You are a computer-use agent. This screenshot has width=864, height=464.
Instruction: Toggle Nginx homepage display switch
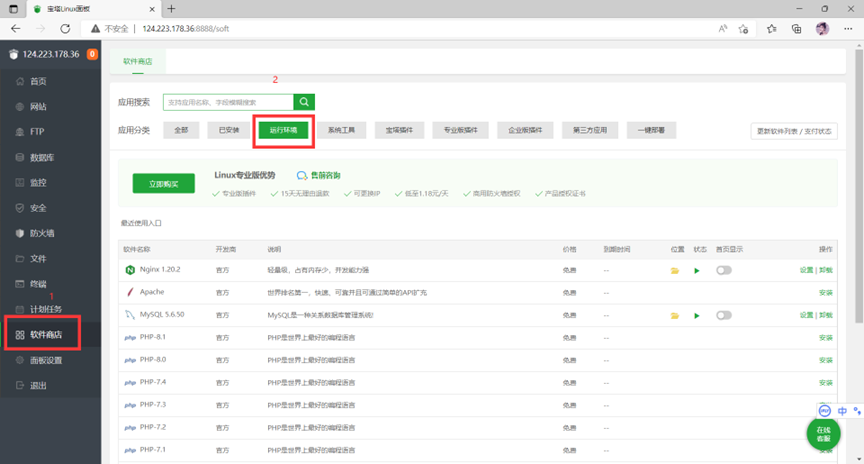pos(723,270)
